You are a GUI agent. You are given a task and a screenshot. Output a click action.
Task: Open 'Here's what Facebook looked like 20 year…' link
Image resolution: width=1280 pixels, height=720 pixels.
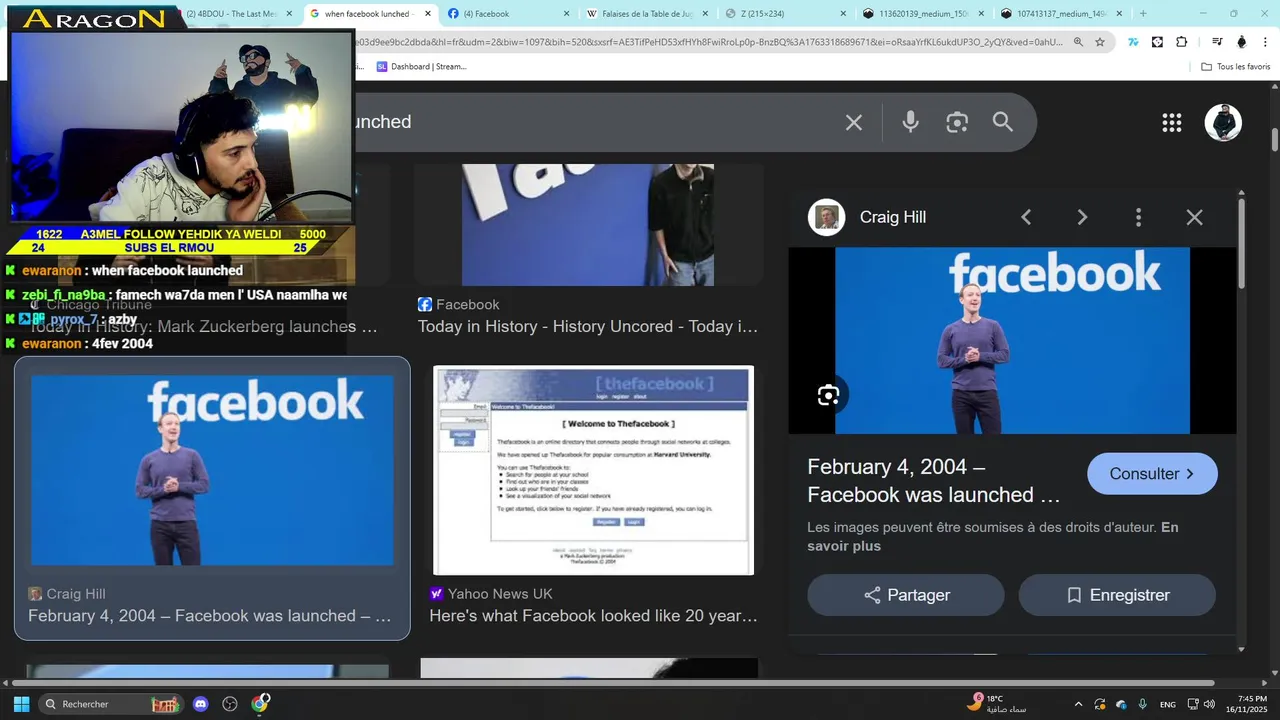click(x=593, y=616)
